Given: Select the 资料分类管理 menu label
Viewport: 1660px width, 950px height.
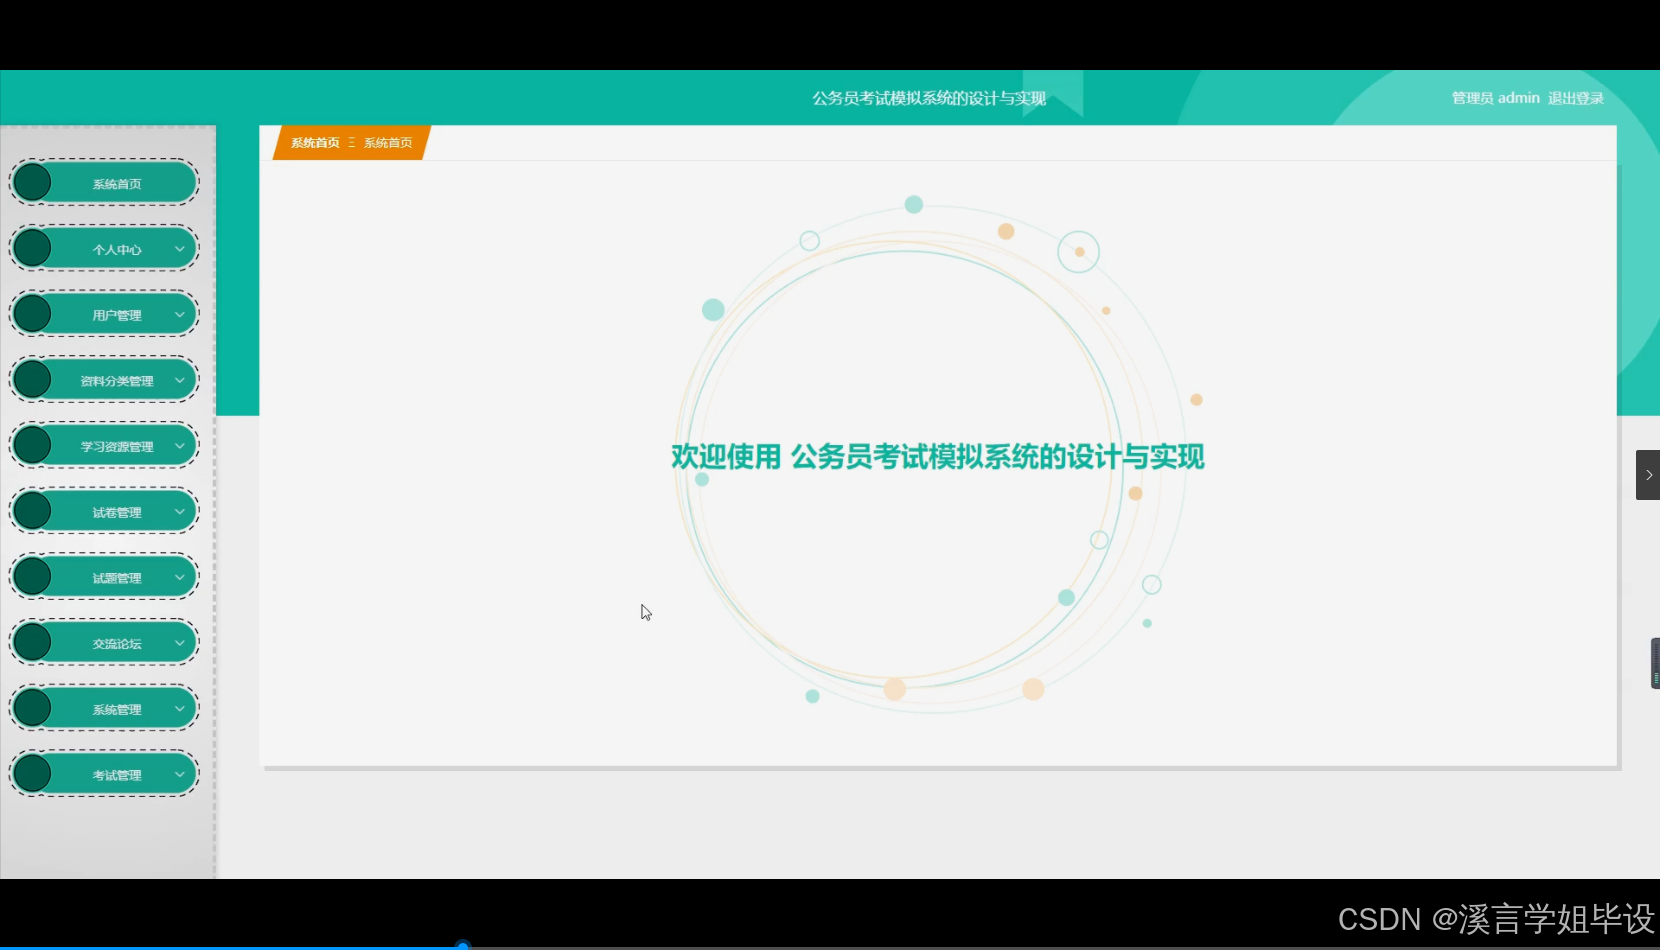Looking at the screenshot, I should [x=117, y=381].
